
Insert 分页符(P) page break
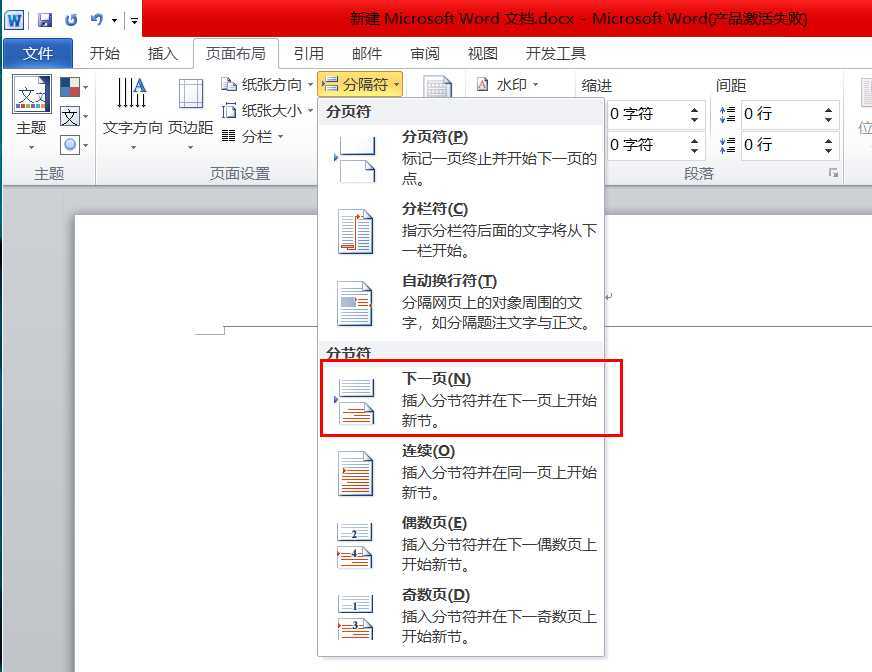pyautogui.click(x=461, y=159)
